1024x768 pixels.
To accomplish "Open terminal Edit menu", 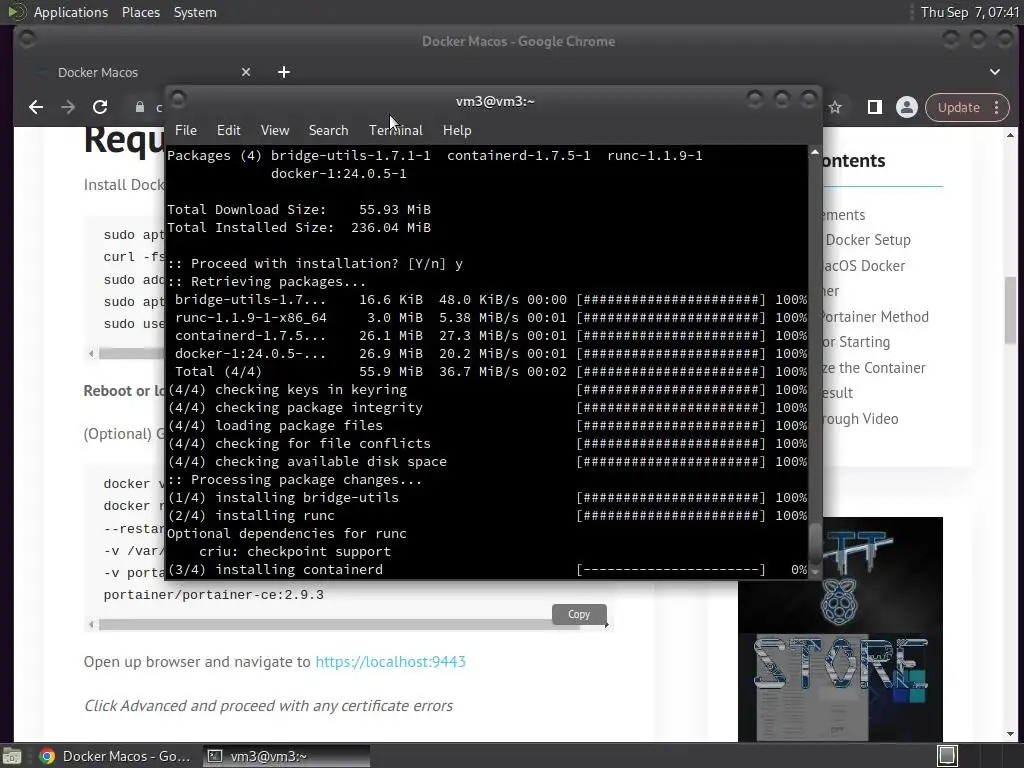I will [x=229, y=130].
